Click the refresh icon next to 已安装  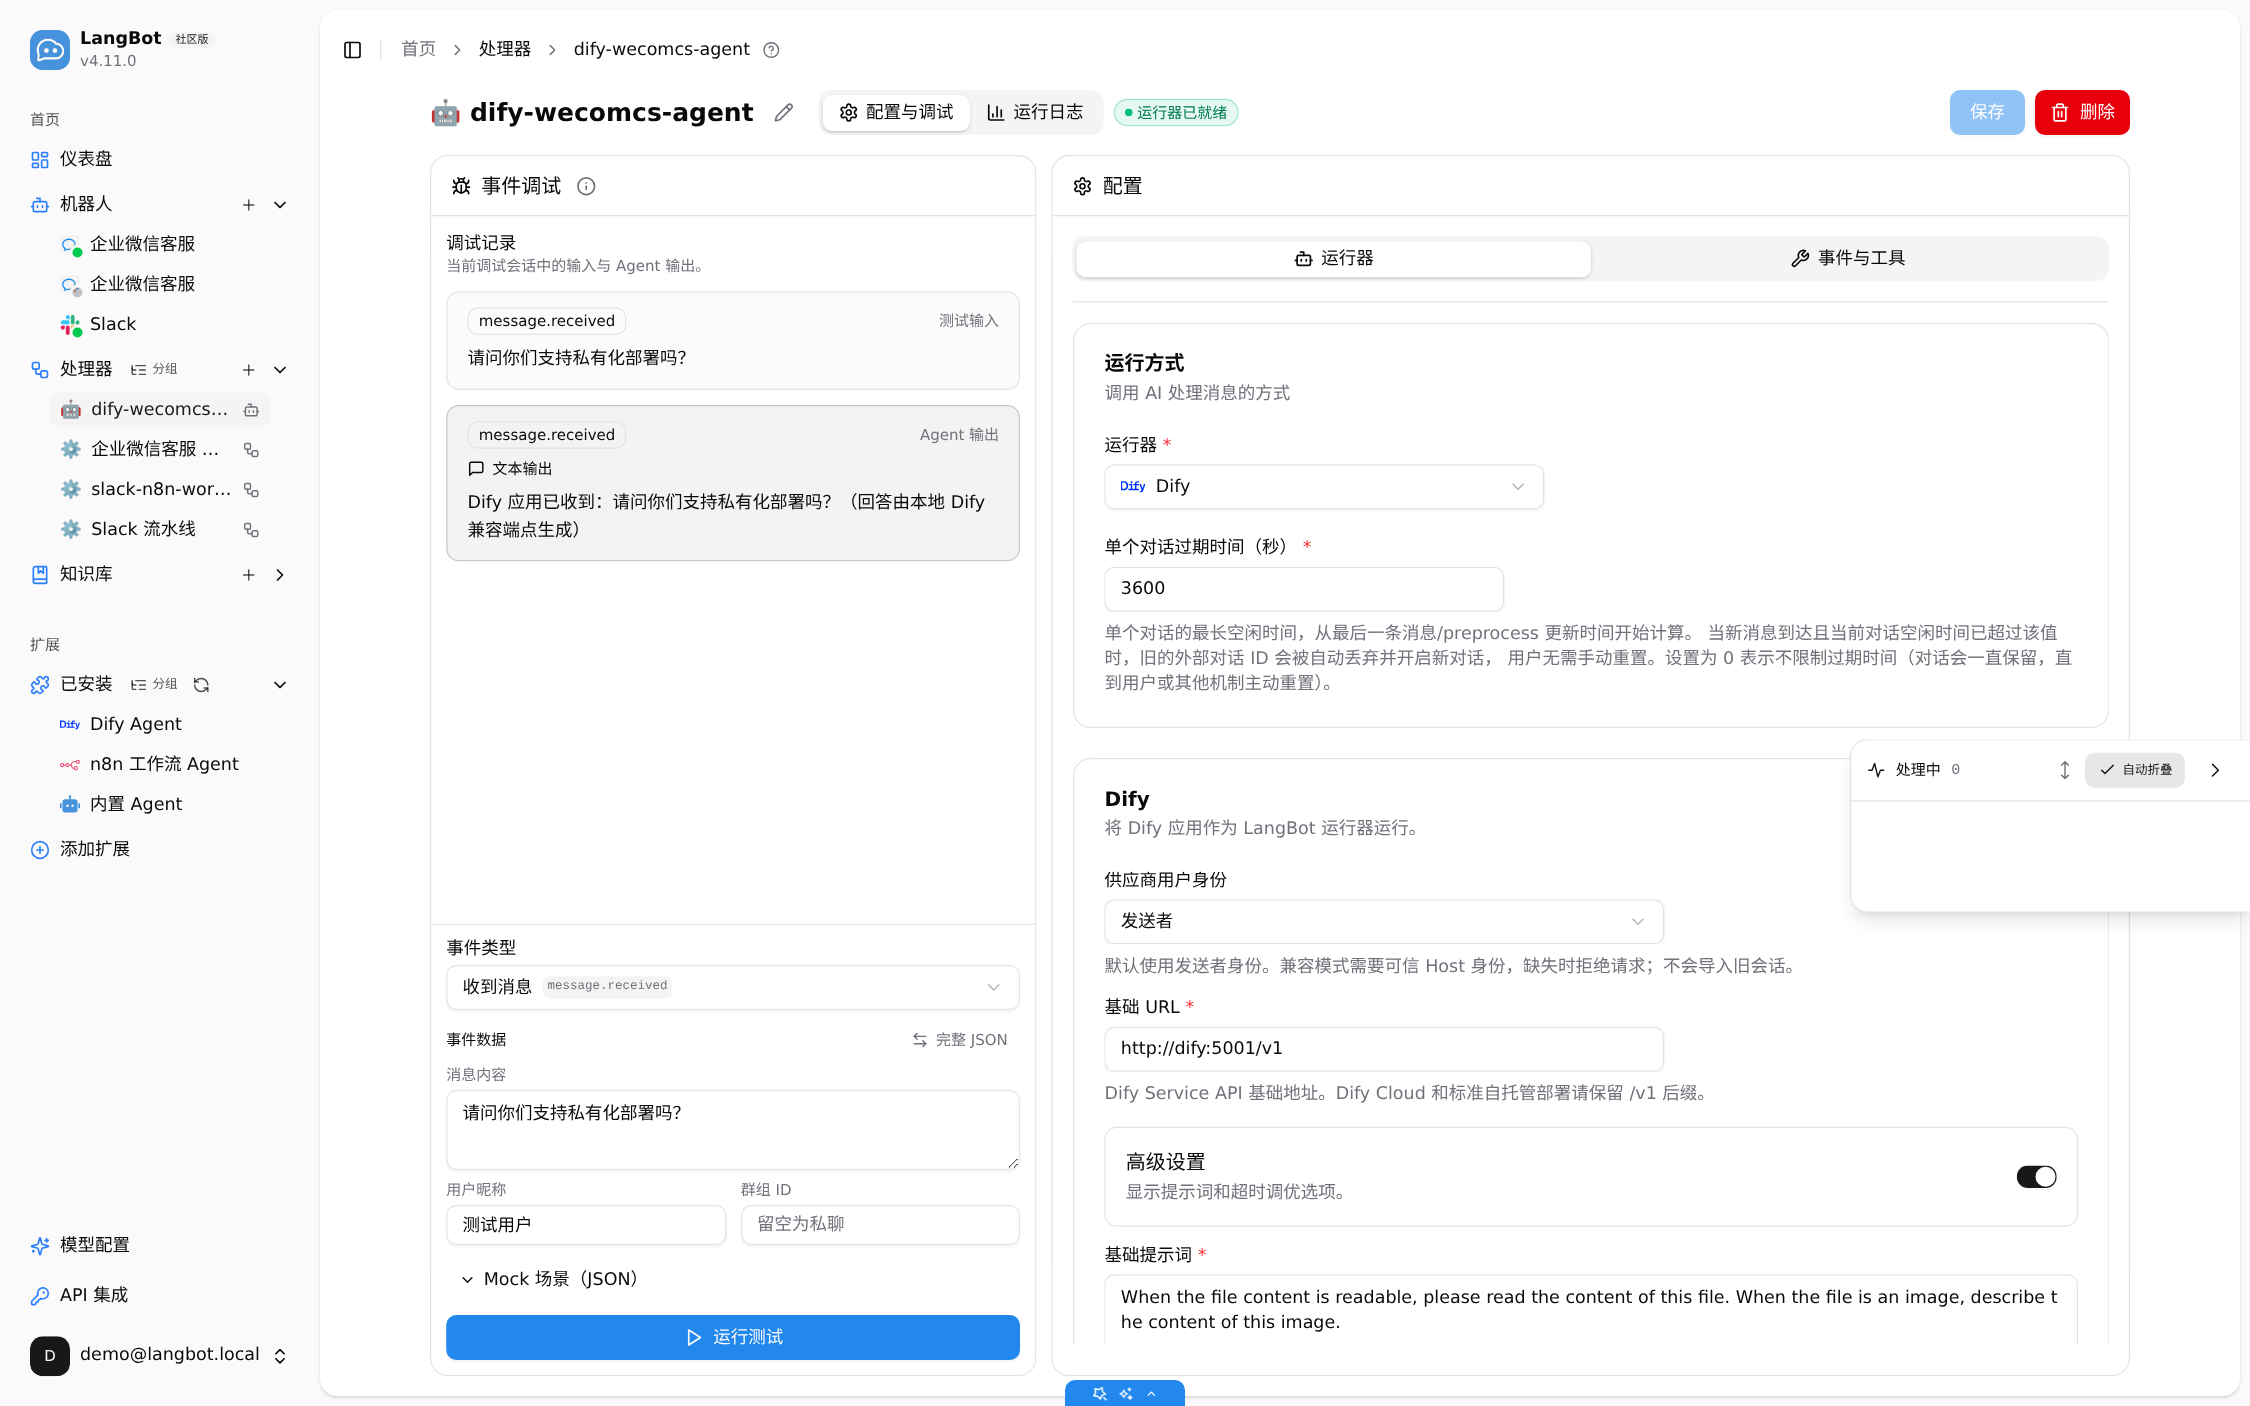[x=201, y=684]
